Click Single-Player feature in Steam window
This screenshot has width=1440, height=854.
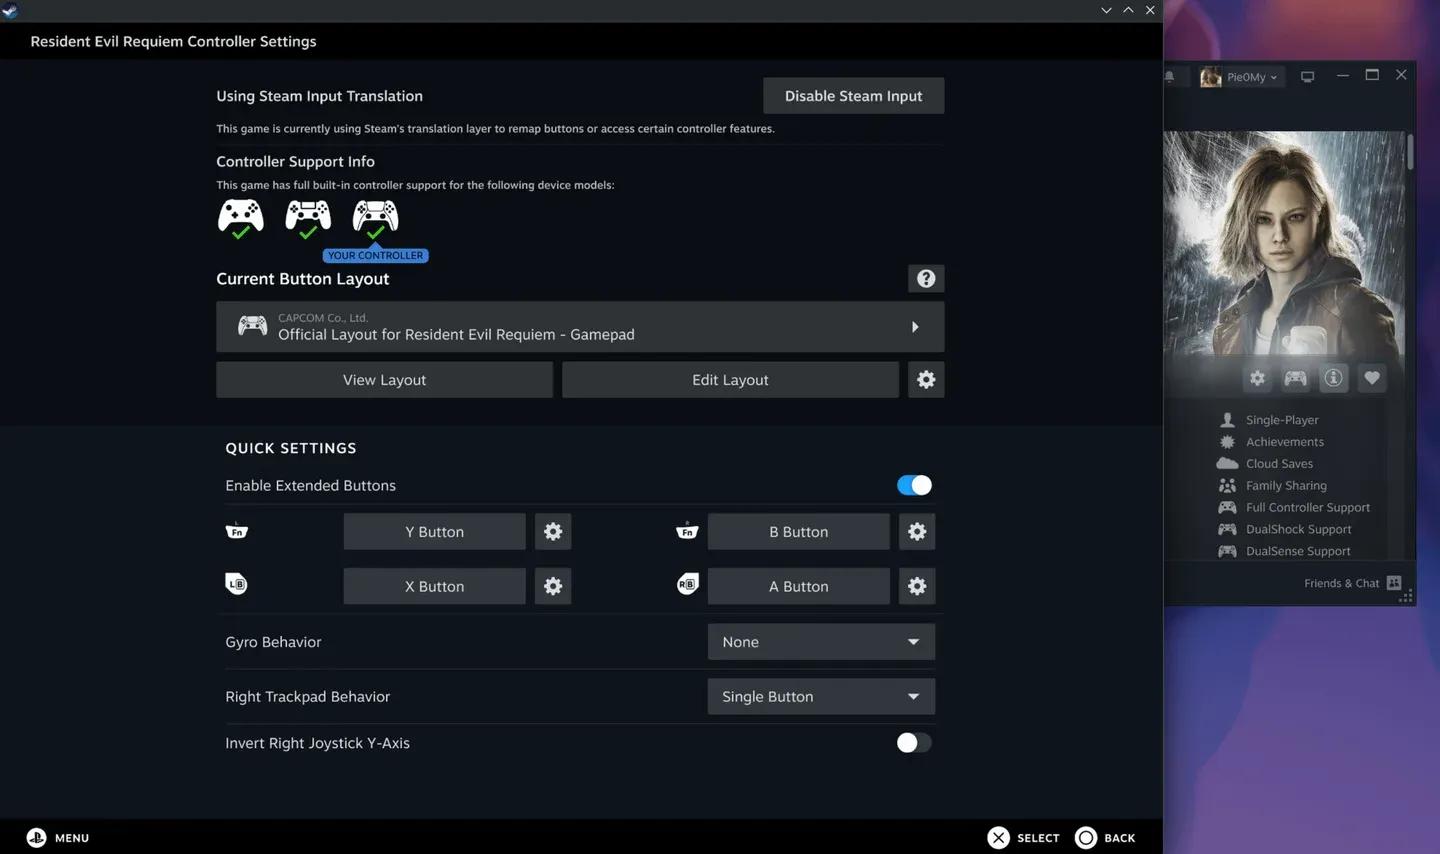1282,420
